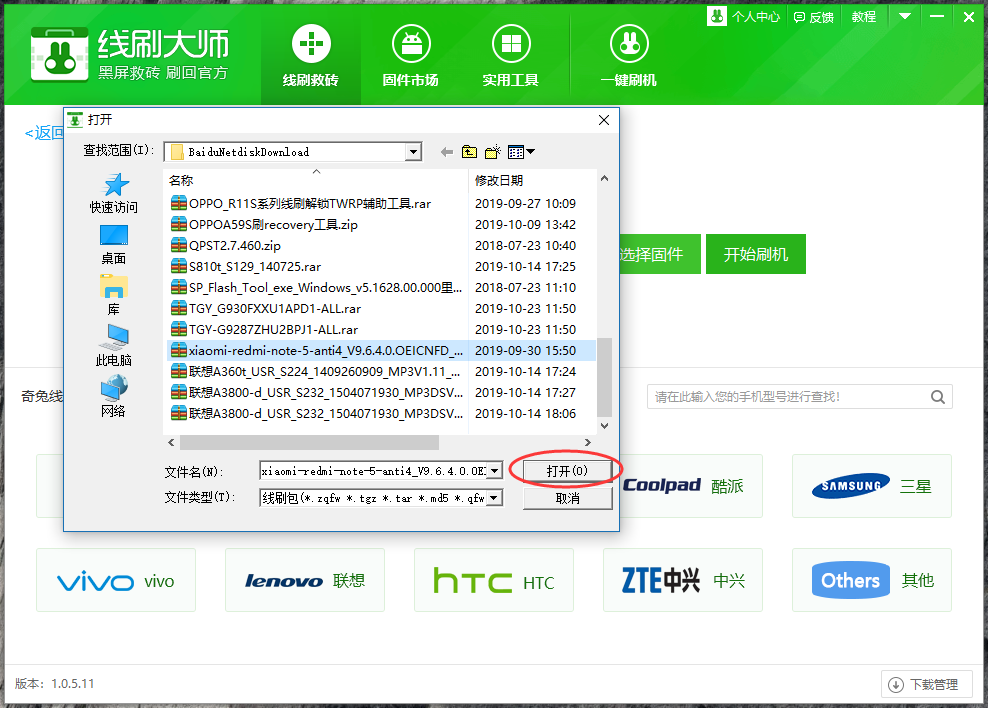The width and height of the screenshot is (988, 708).
Task: Open the 线刷救砖 tab
Action: (x=311, y=55)
